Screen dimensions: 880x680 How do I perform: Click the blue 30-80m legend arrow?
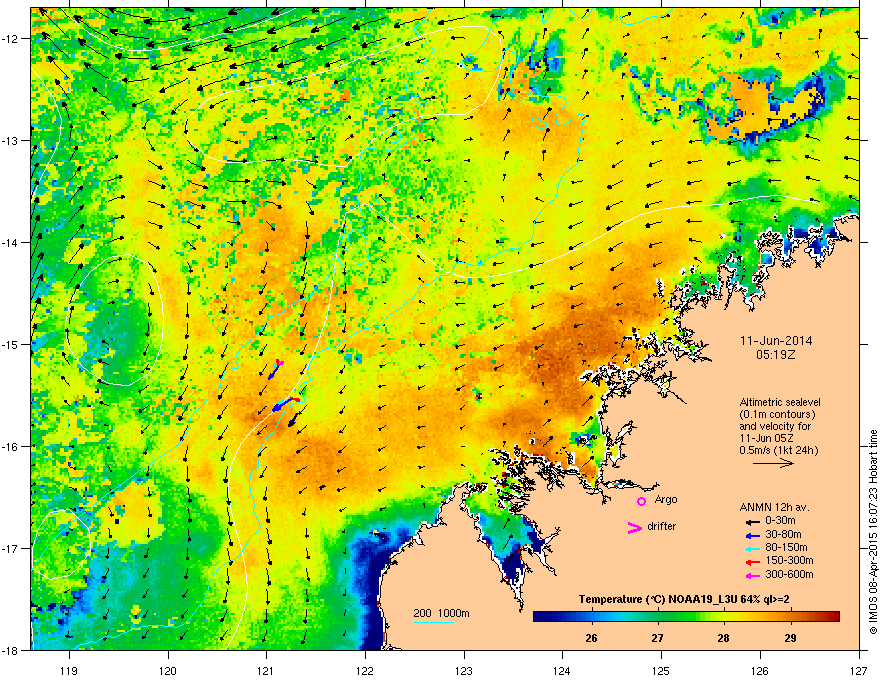click(753, 535)
